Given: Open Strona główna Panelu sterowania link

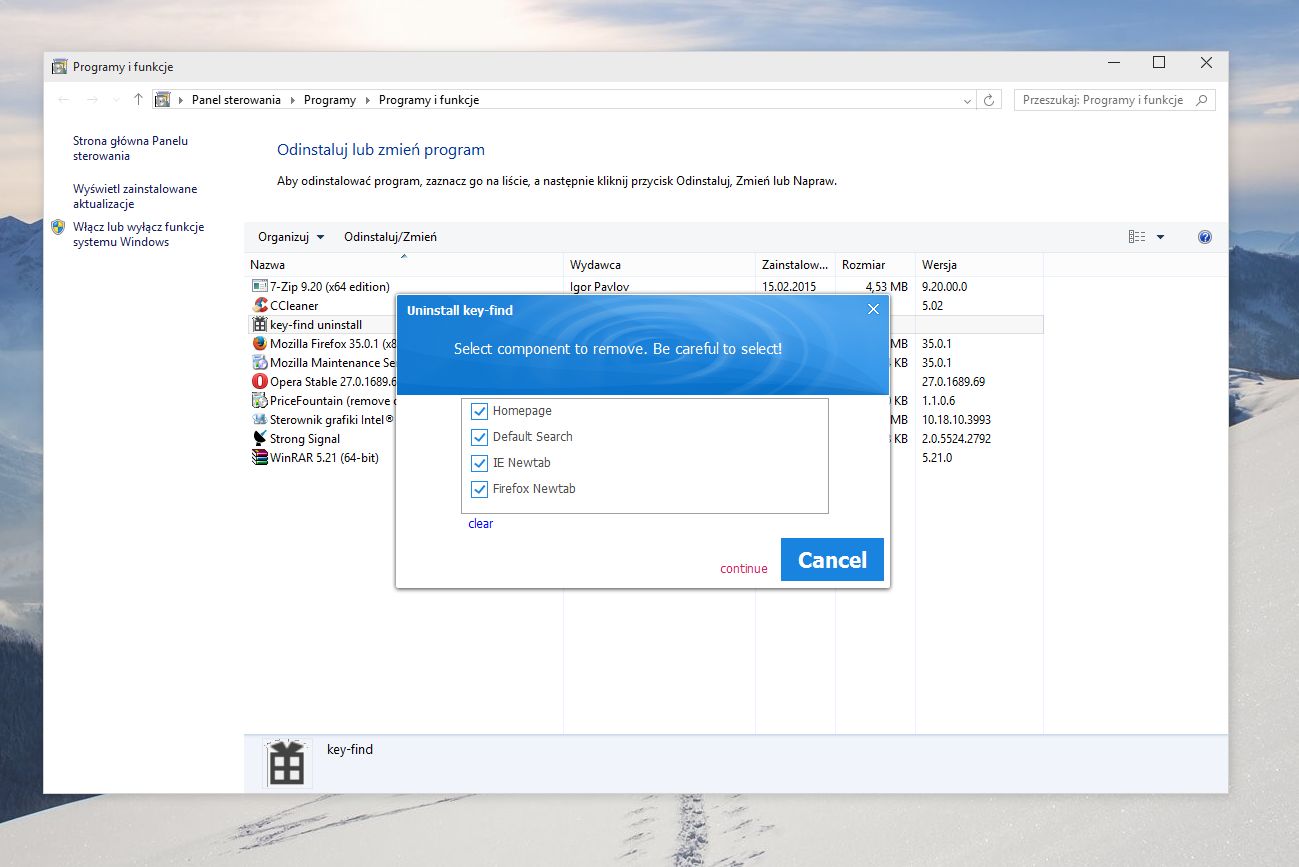Looking at the screenshot, I should point(130,148).
